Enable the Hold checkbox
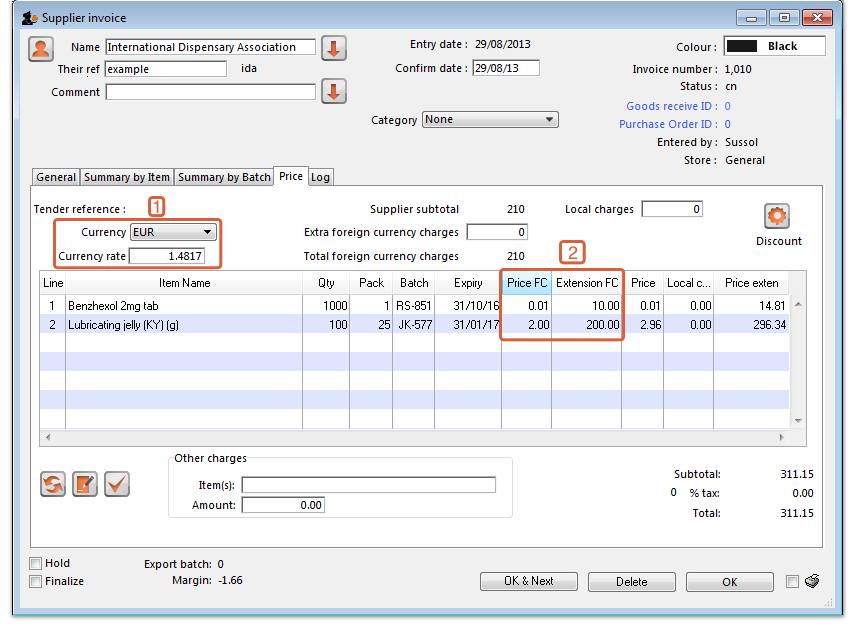The height and width of the screenshot is (627, 856). [x=36, y=563]
